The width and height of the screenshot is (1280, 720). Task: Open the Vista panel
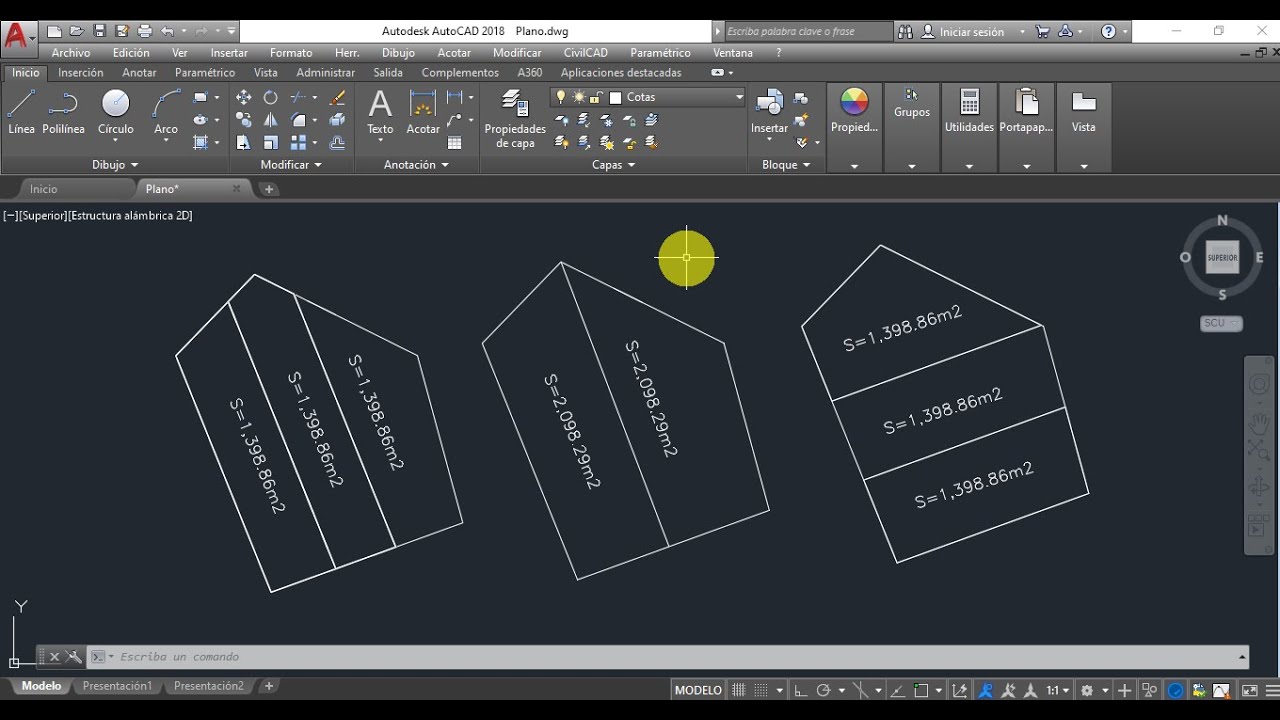[1084, 110]
